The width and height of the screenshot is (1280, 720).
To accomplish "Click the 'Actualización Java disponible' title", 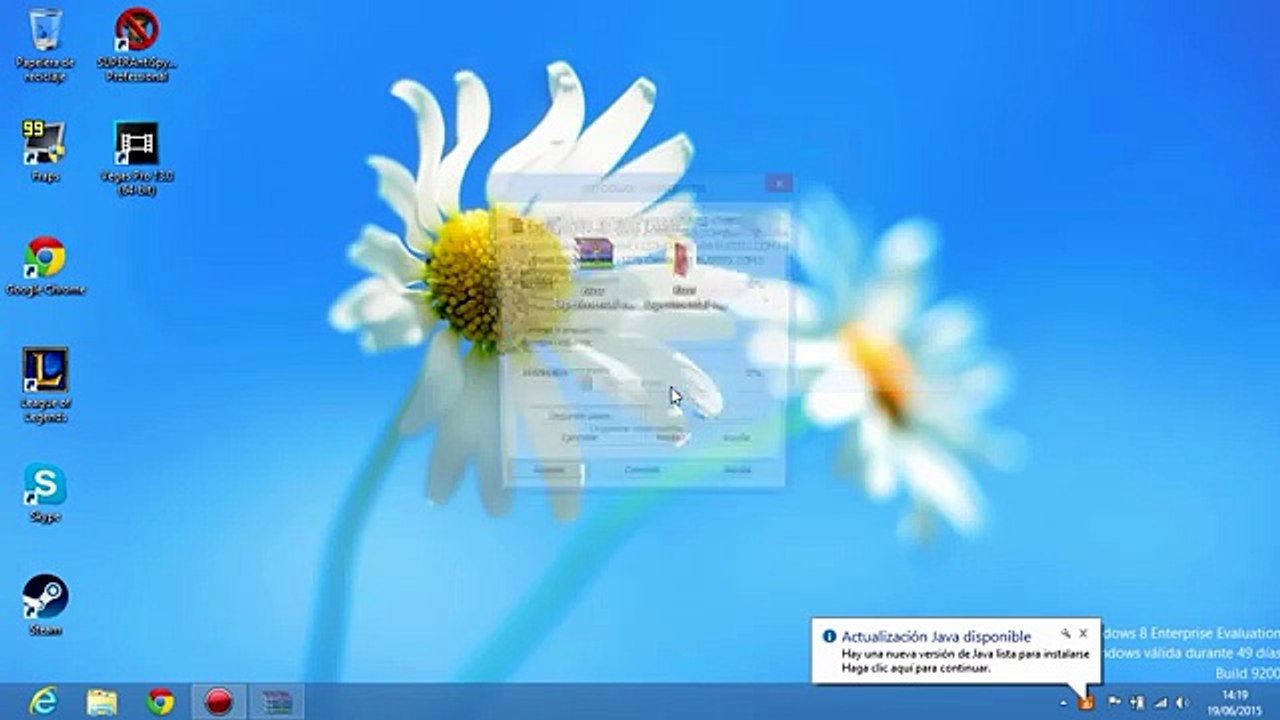I will click(936, 636).
